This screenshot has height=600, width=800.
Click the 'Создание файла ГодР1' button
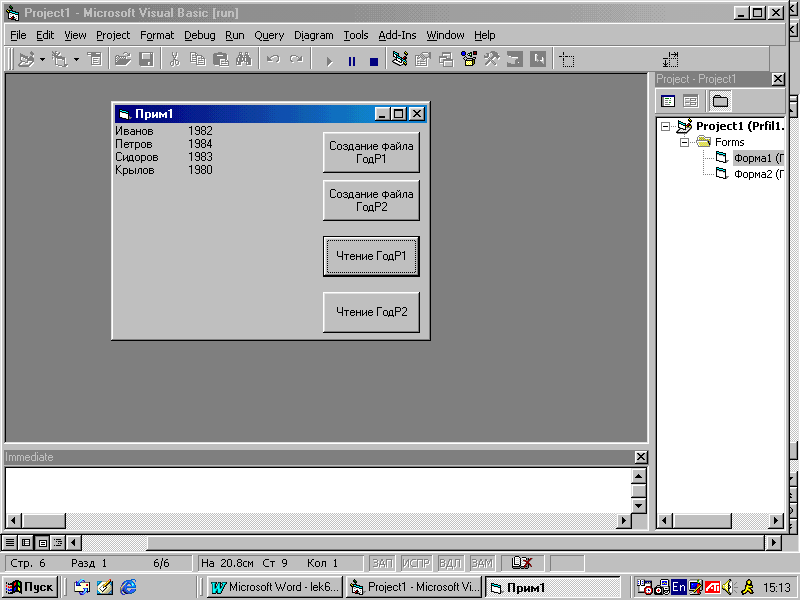(x=371, y=152)
